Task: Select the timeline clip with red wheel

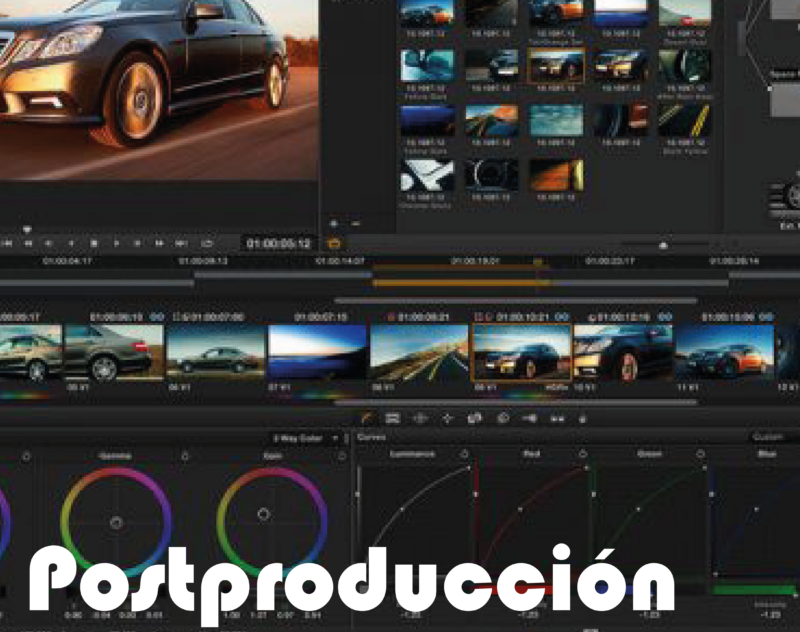Action: pos(623,353)
